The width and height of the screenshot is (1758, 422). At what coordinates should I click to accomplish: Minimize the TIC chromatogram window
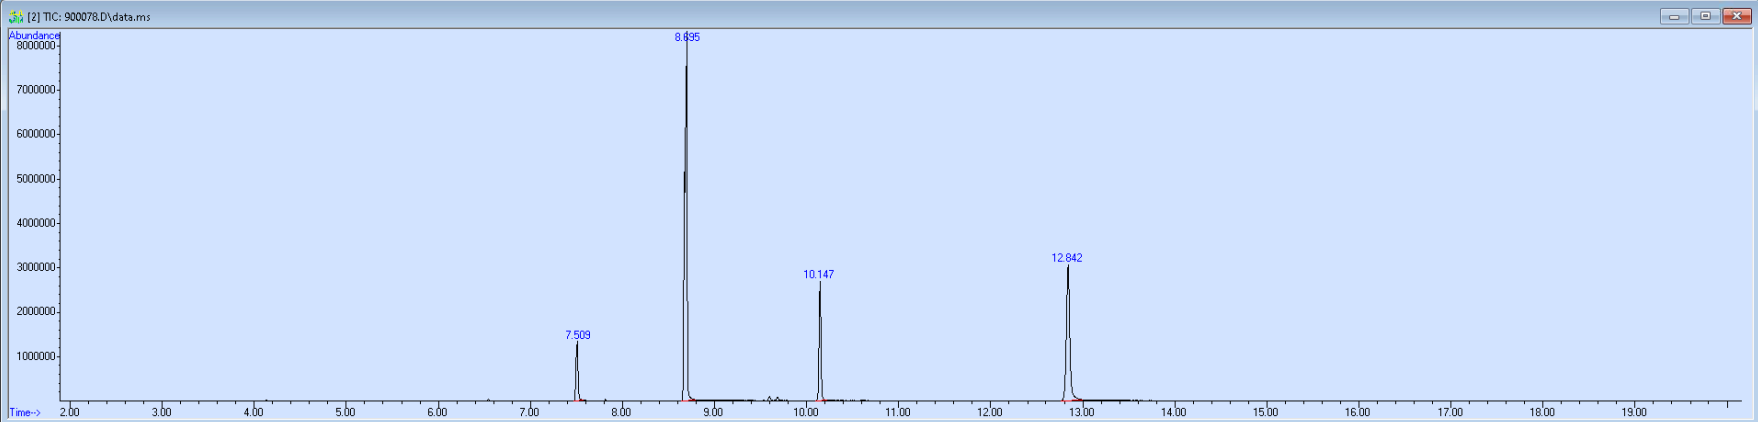[x=1675, y=16]
